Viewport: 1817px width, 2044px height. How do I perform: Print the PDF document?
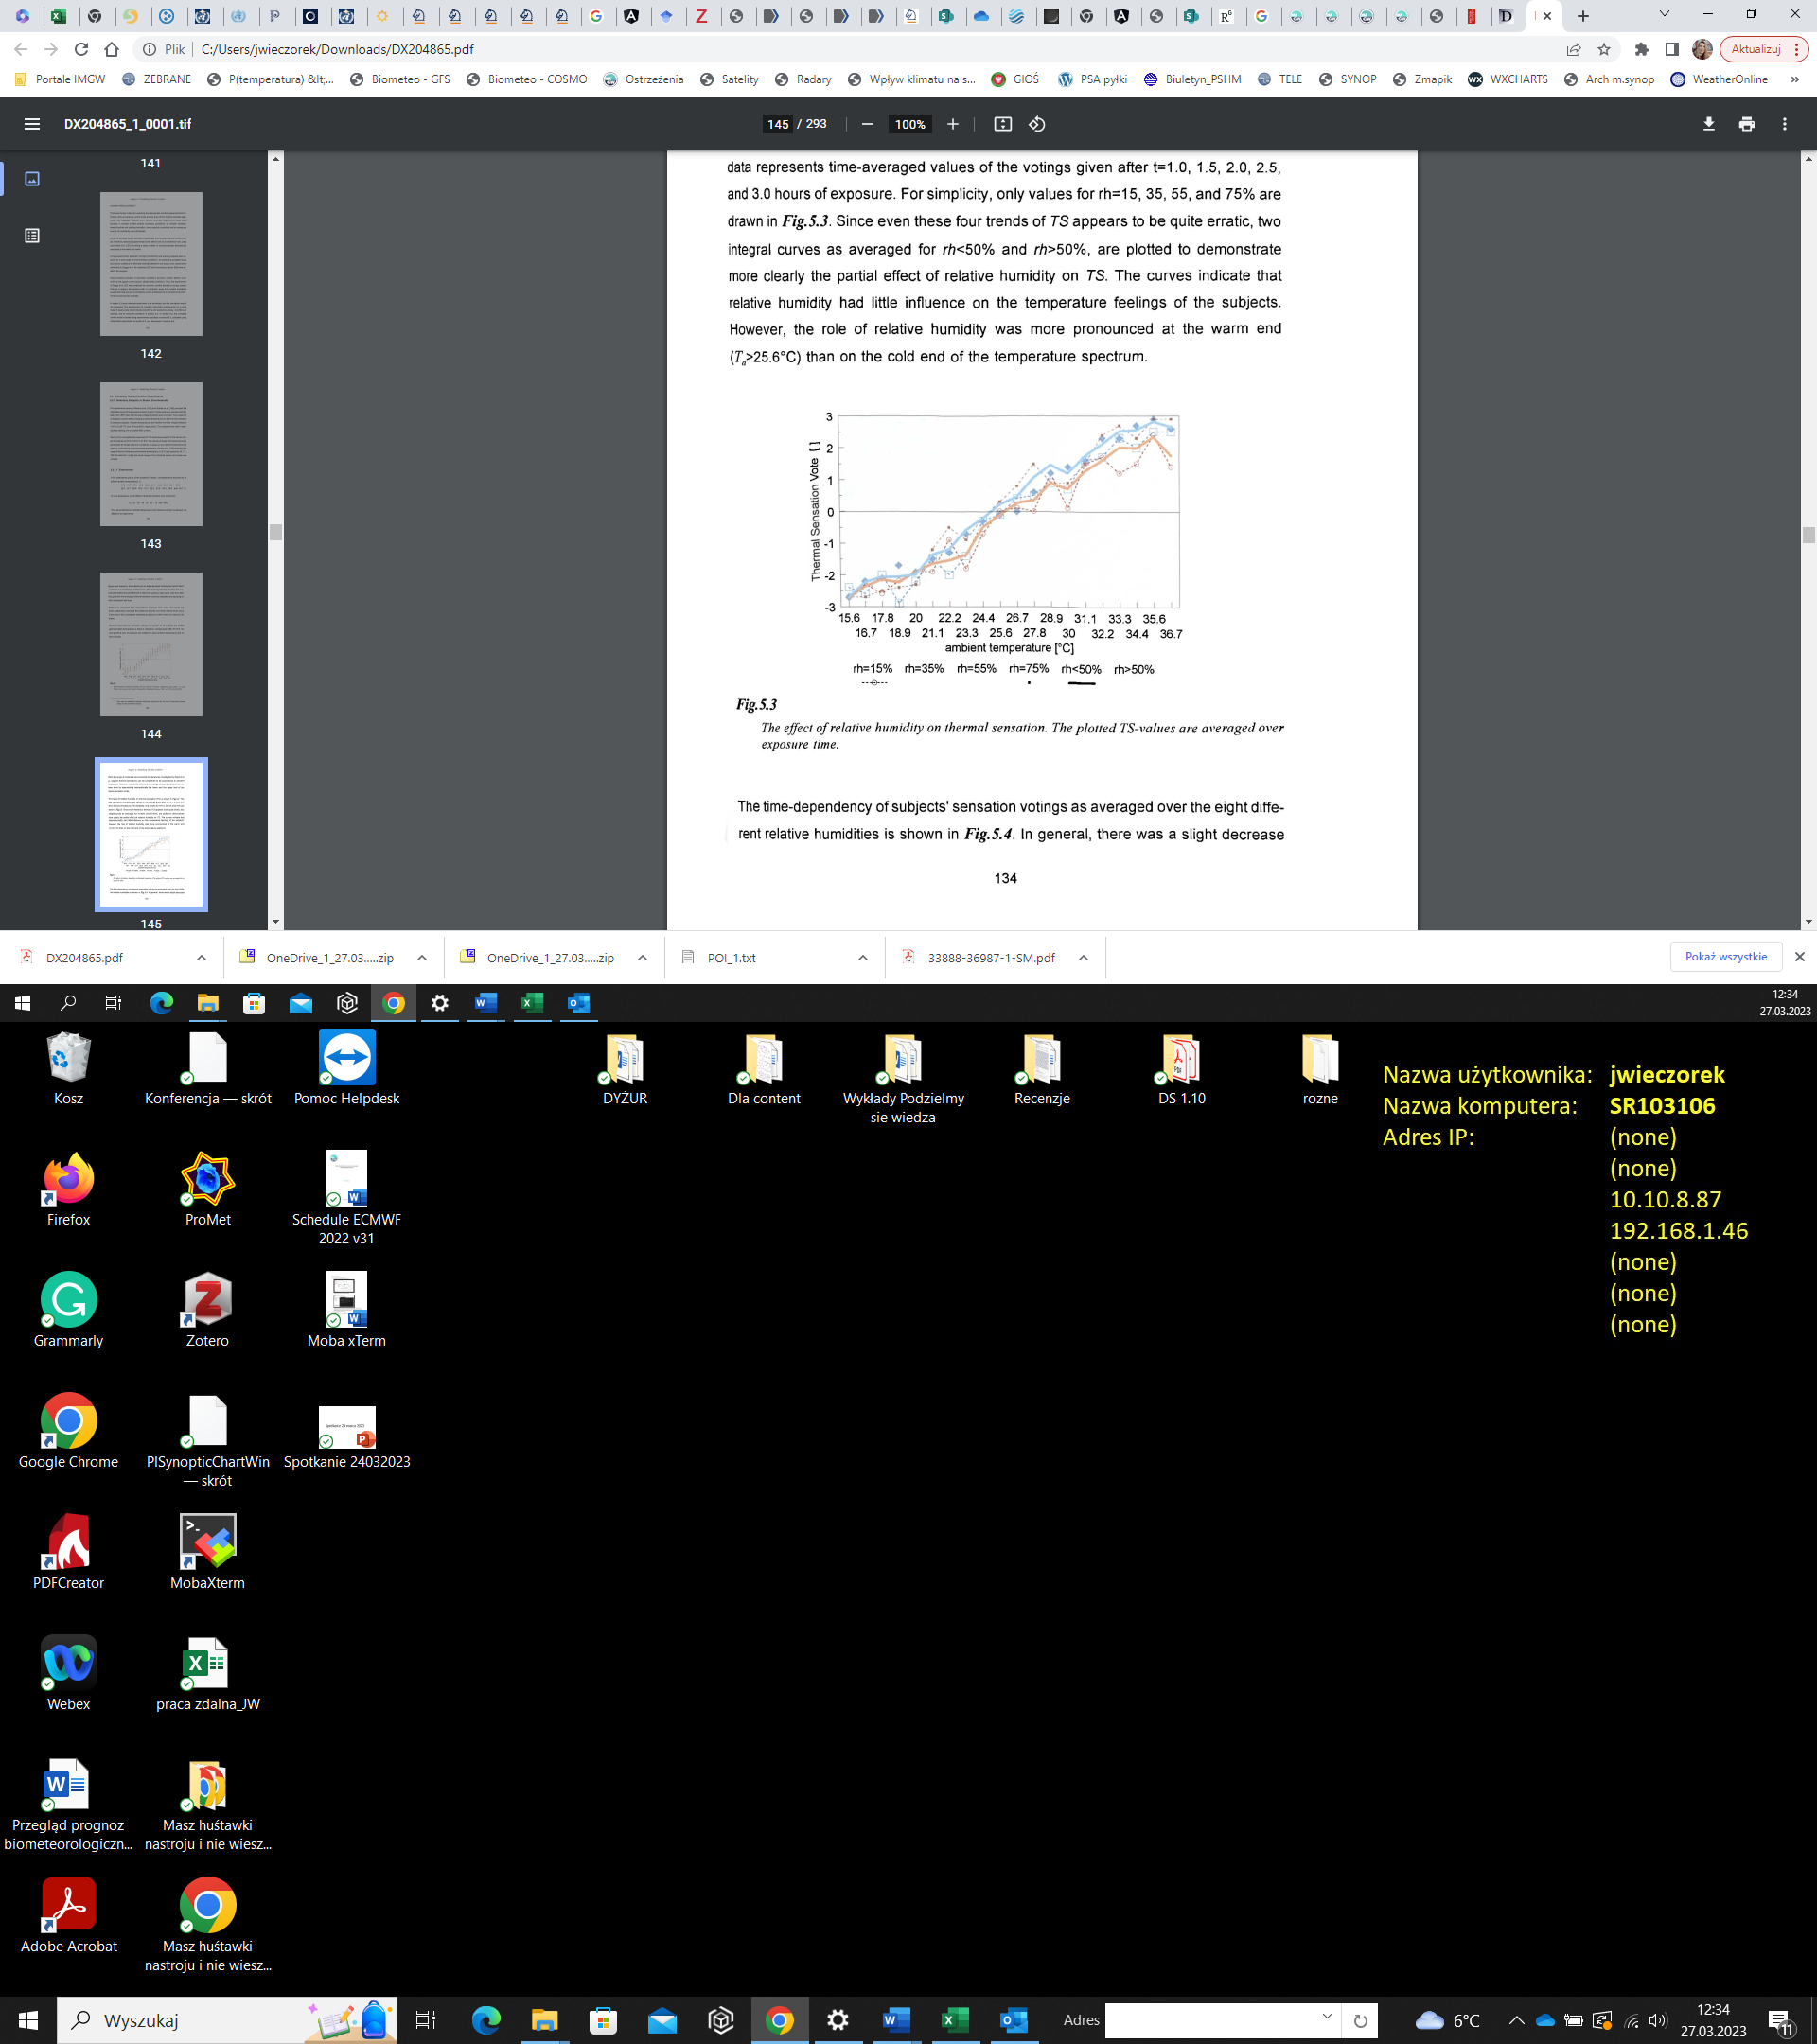click(x=1746, y=124)
